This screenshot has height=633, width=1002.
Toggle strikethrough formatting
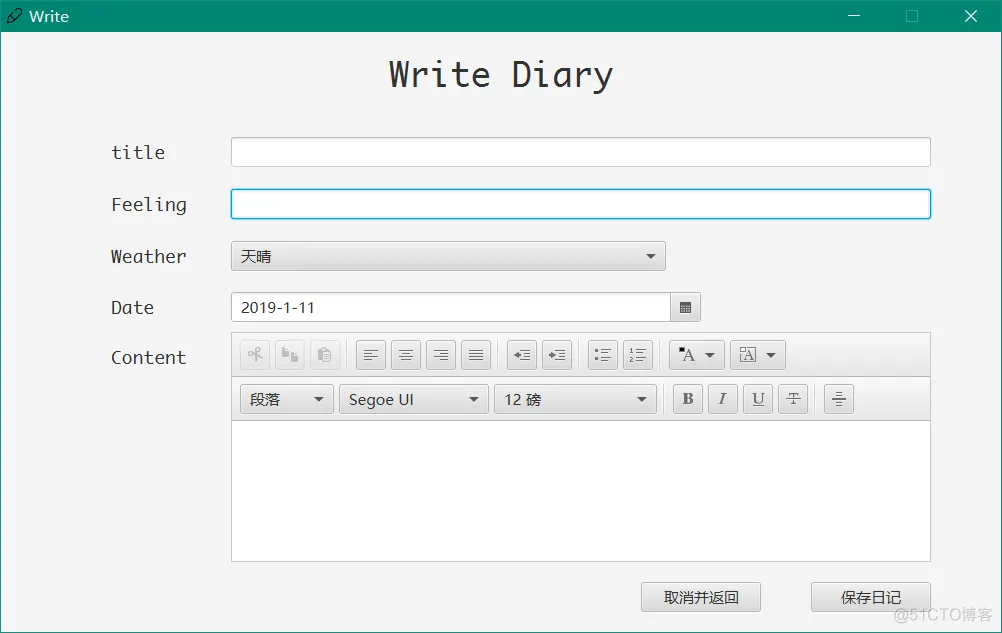click(793, 399)
